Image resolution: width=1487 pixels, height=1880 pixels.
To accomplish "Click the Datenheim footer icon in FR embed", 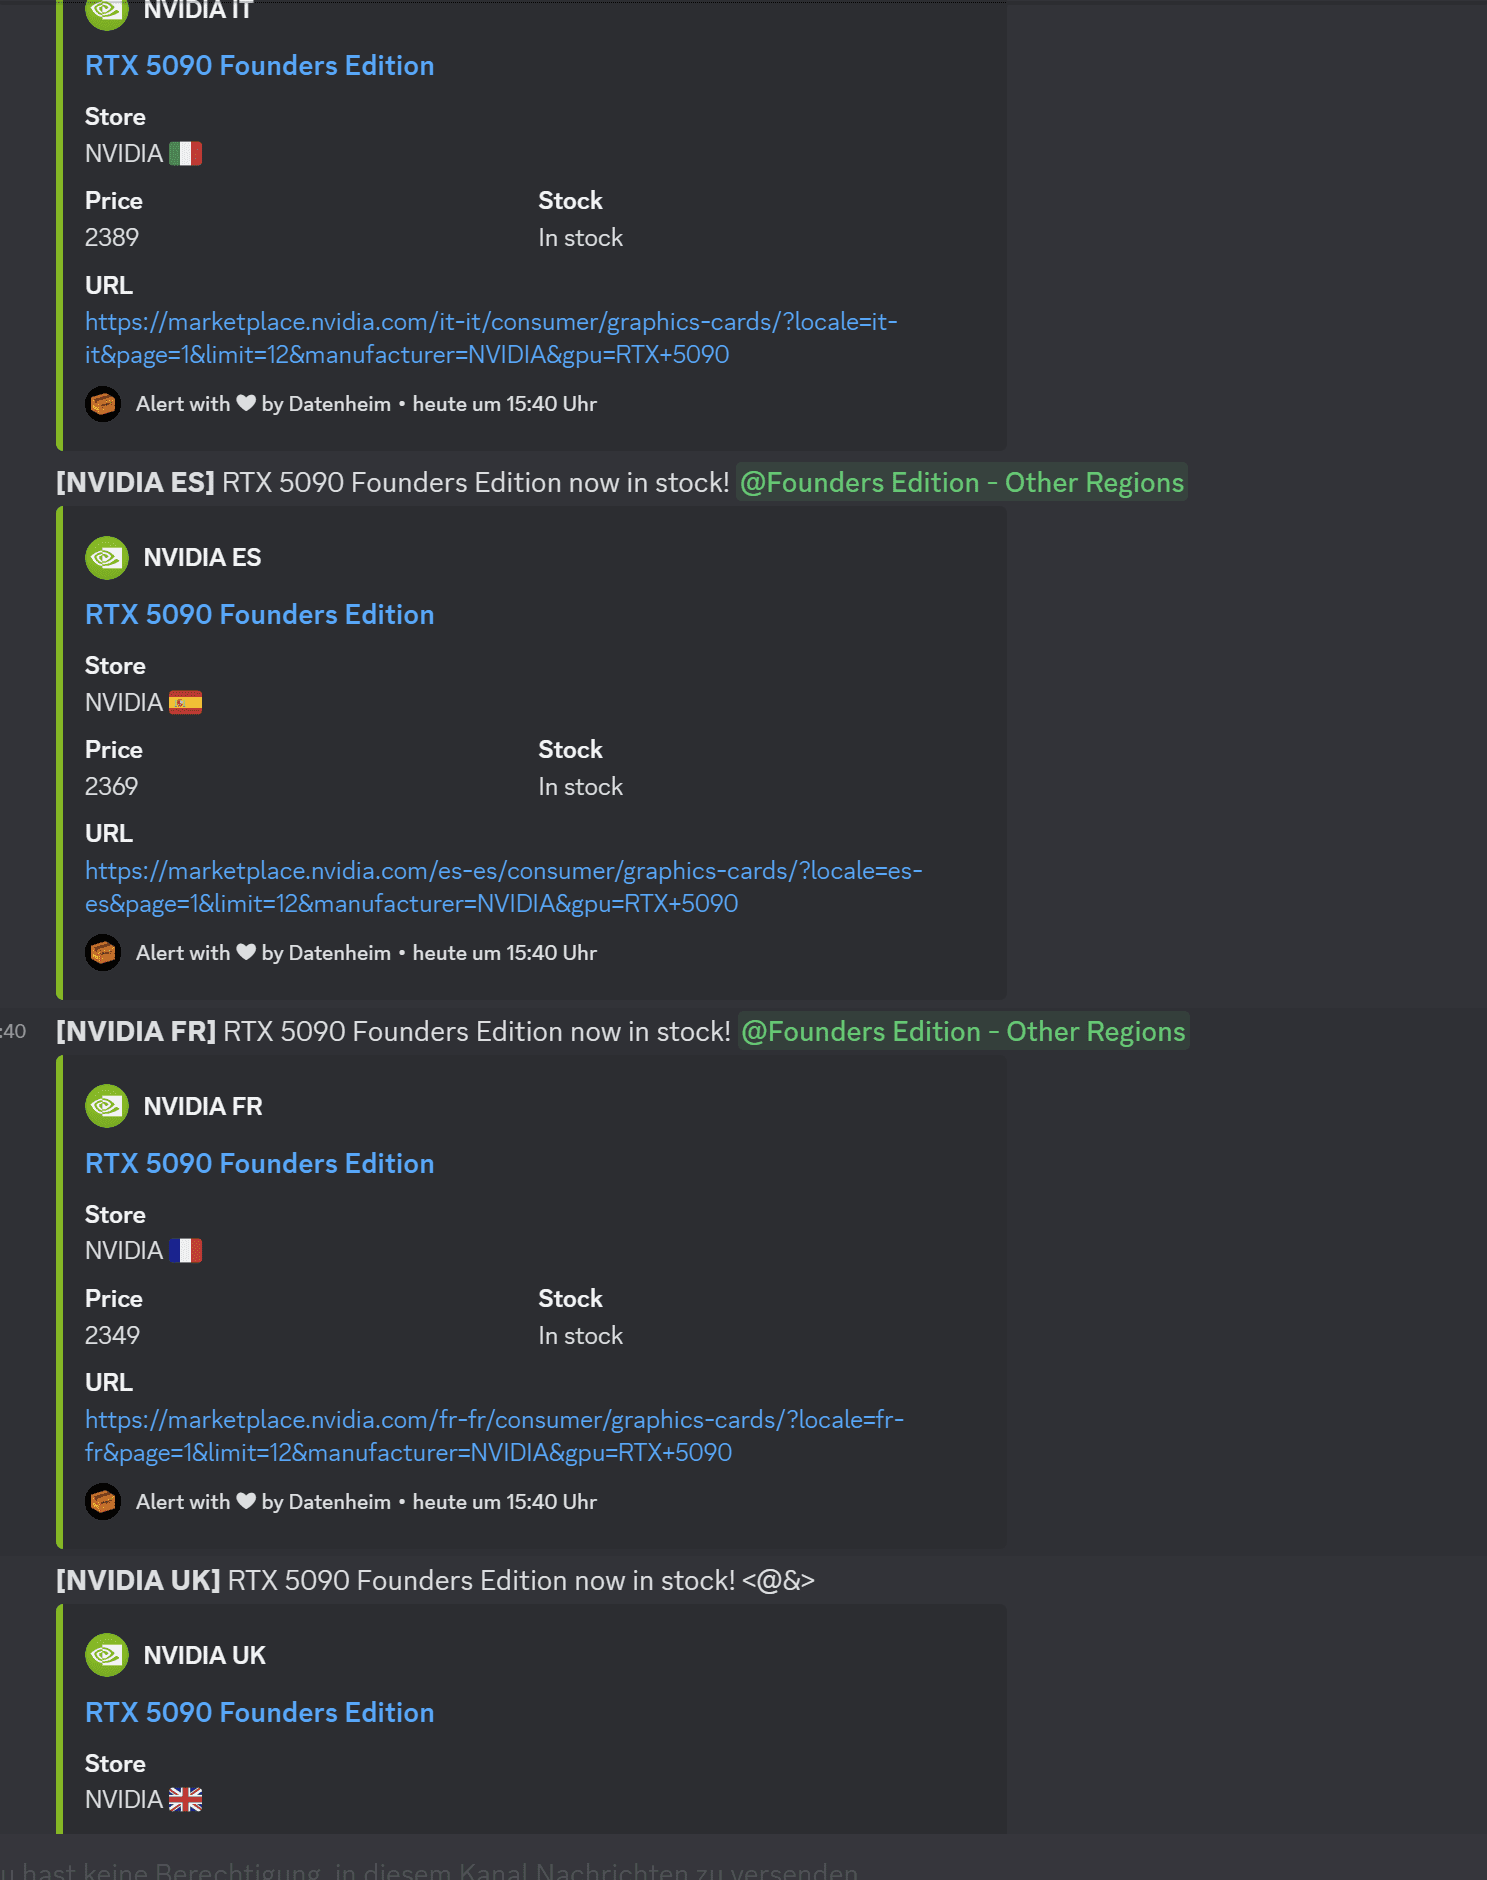I will point(103,1502).
